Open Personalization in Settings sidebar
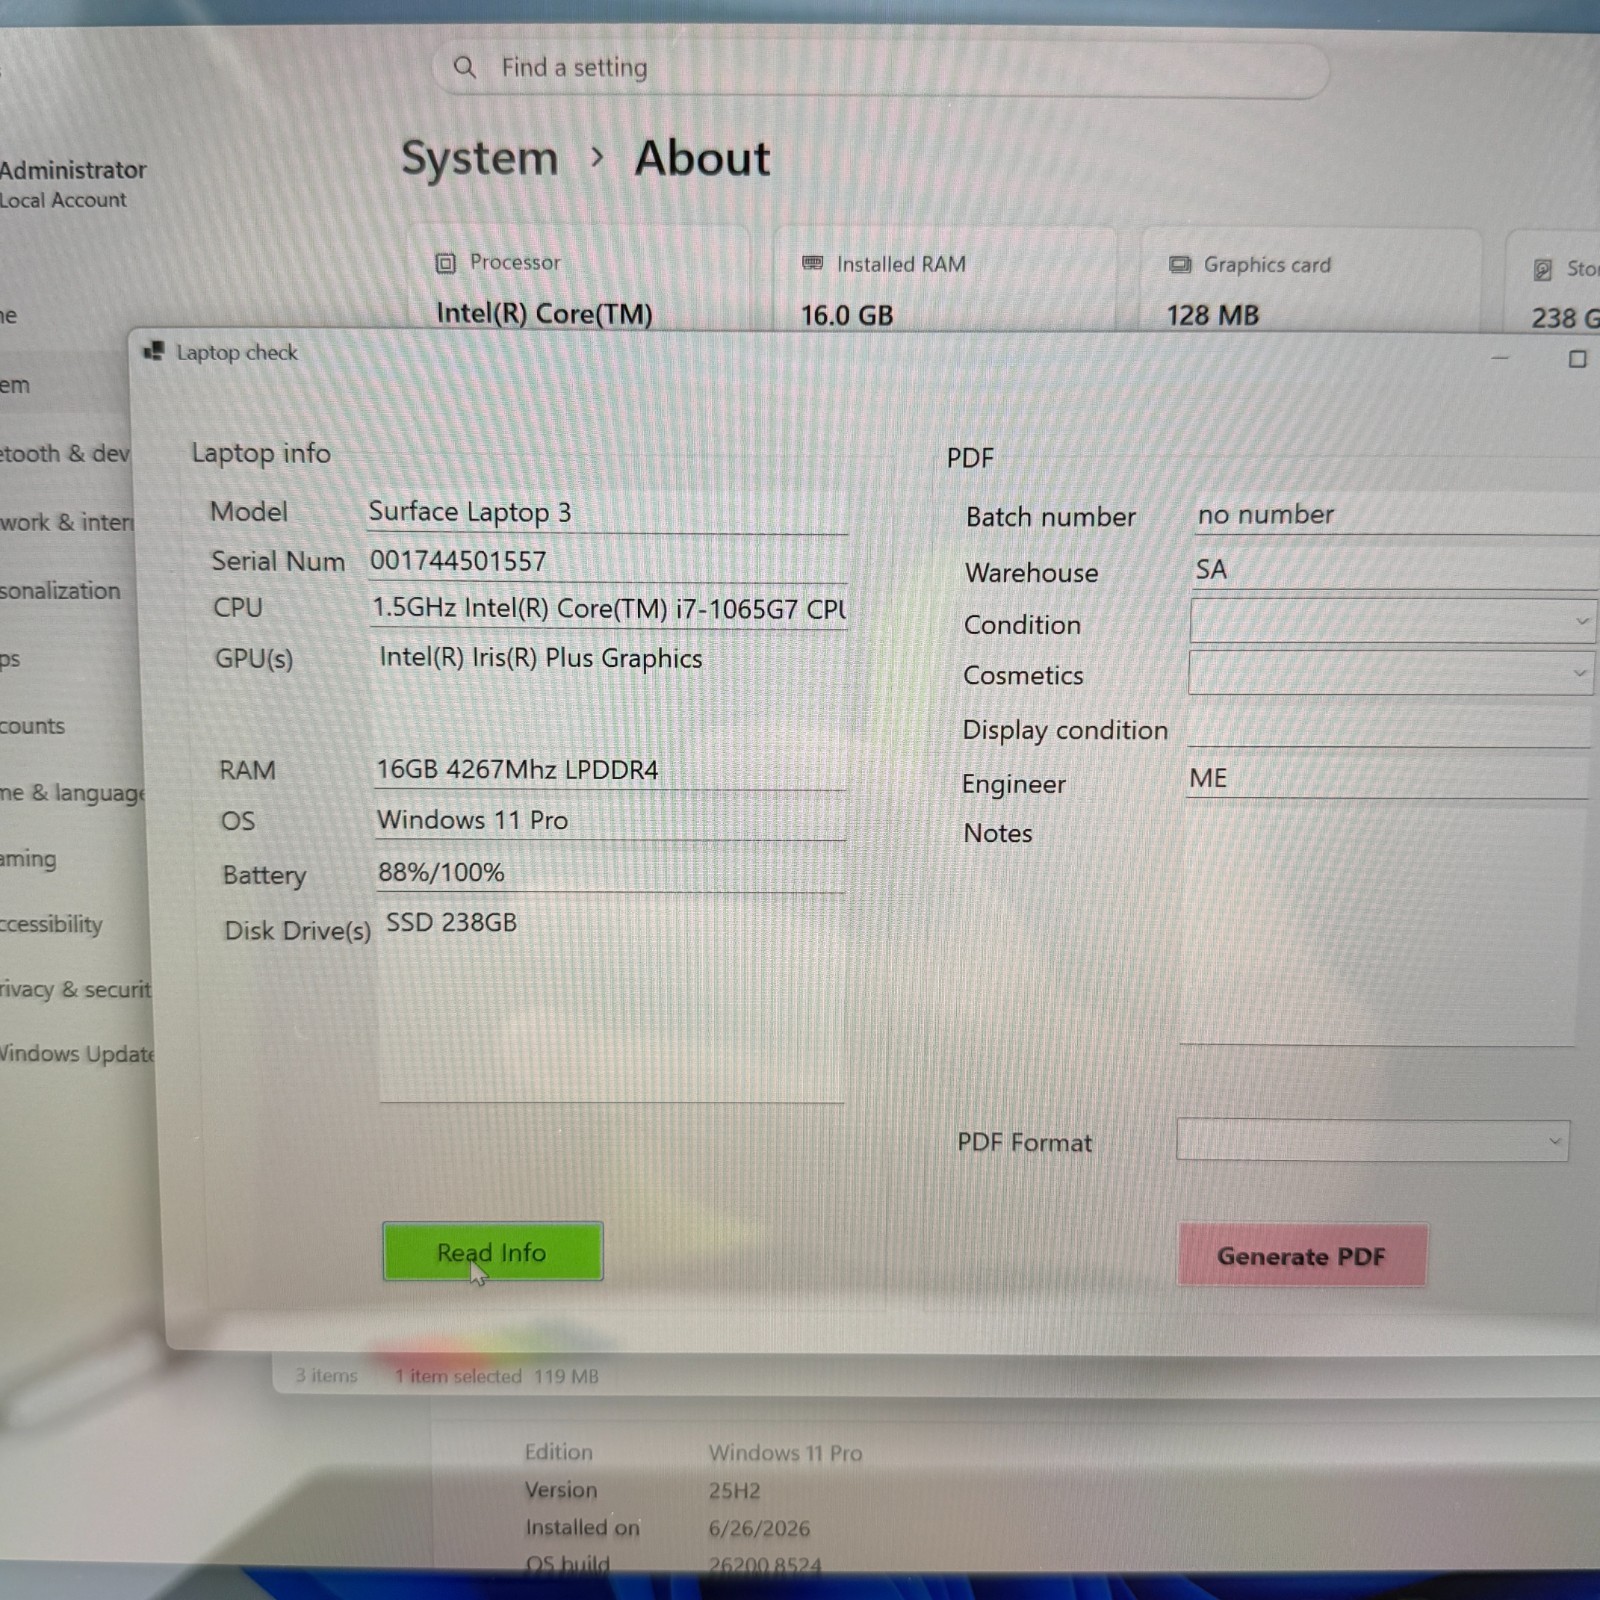This screenshot has height=1600, width=1600. point(60,590)
